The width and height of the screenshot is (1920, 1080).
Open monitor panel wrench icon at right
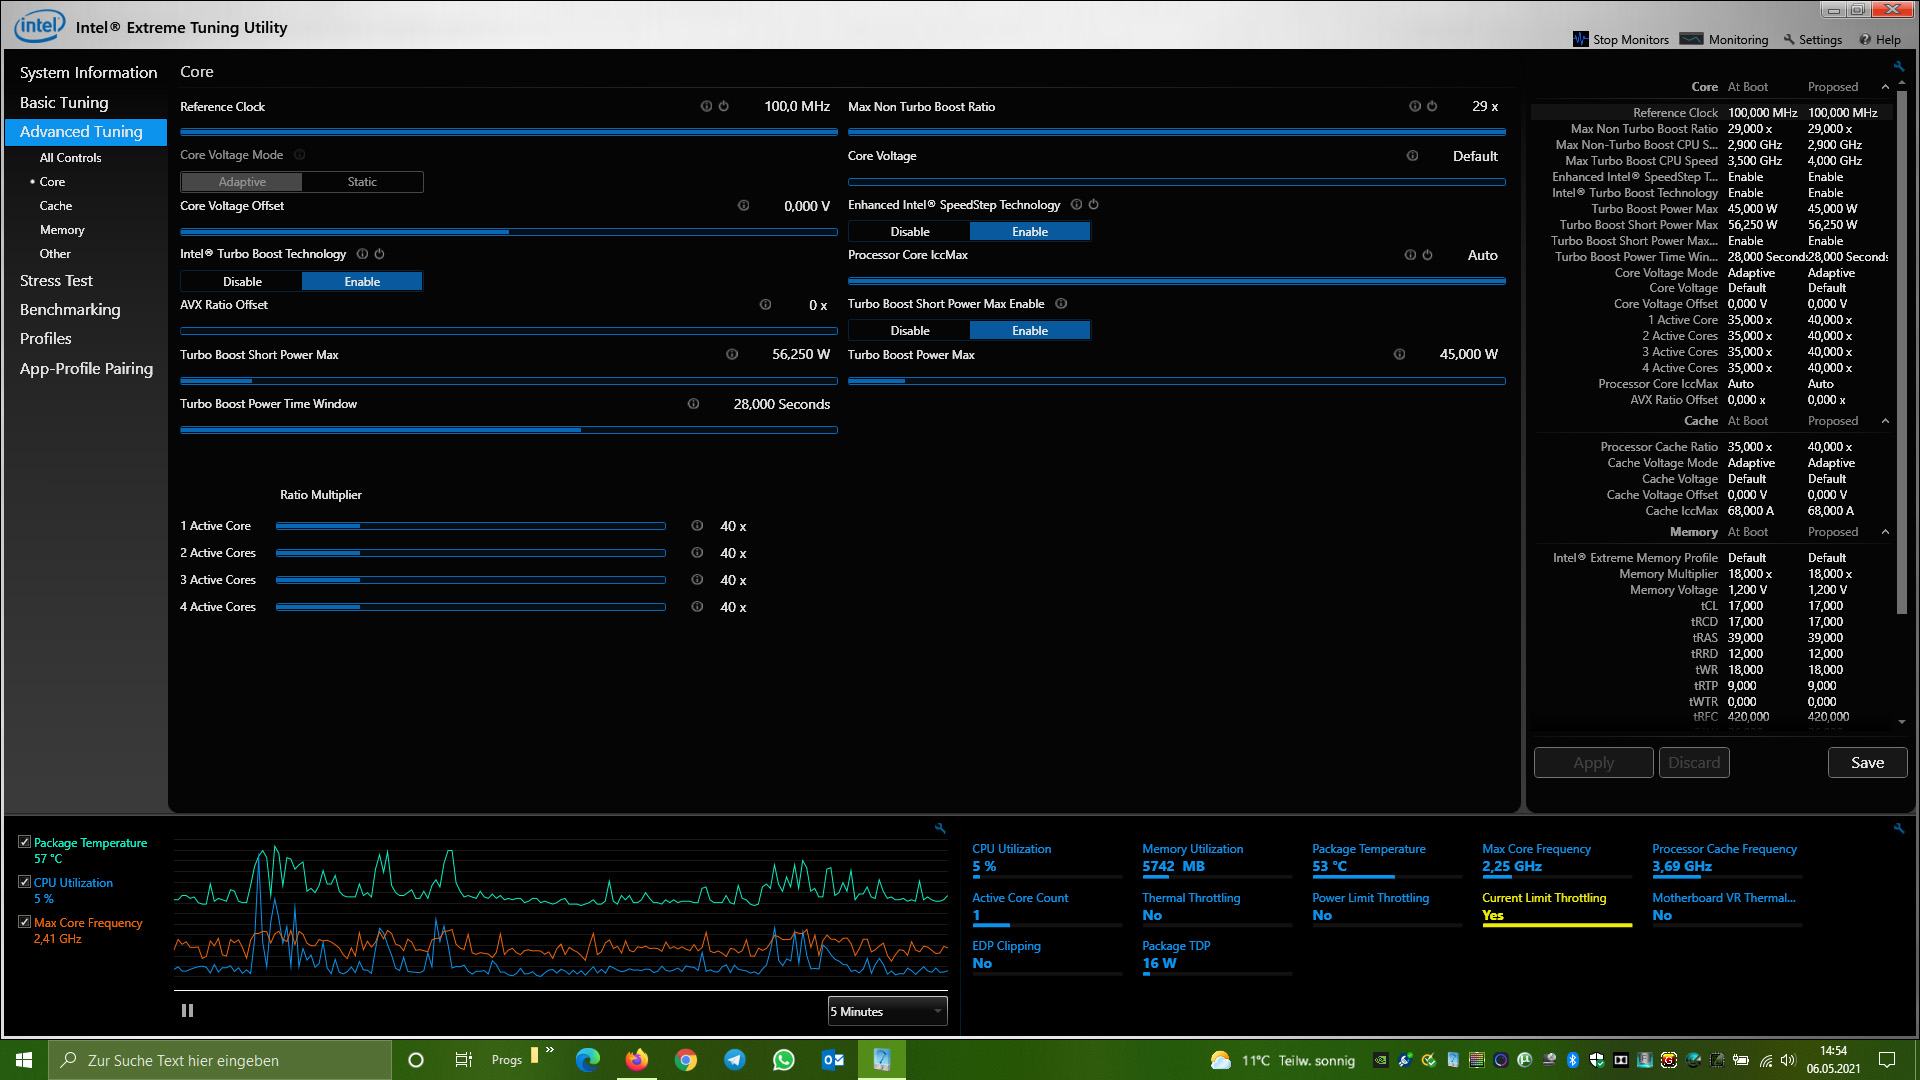tap(1898, 828)
